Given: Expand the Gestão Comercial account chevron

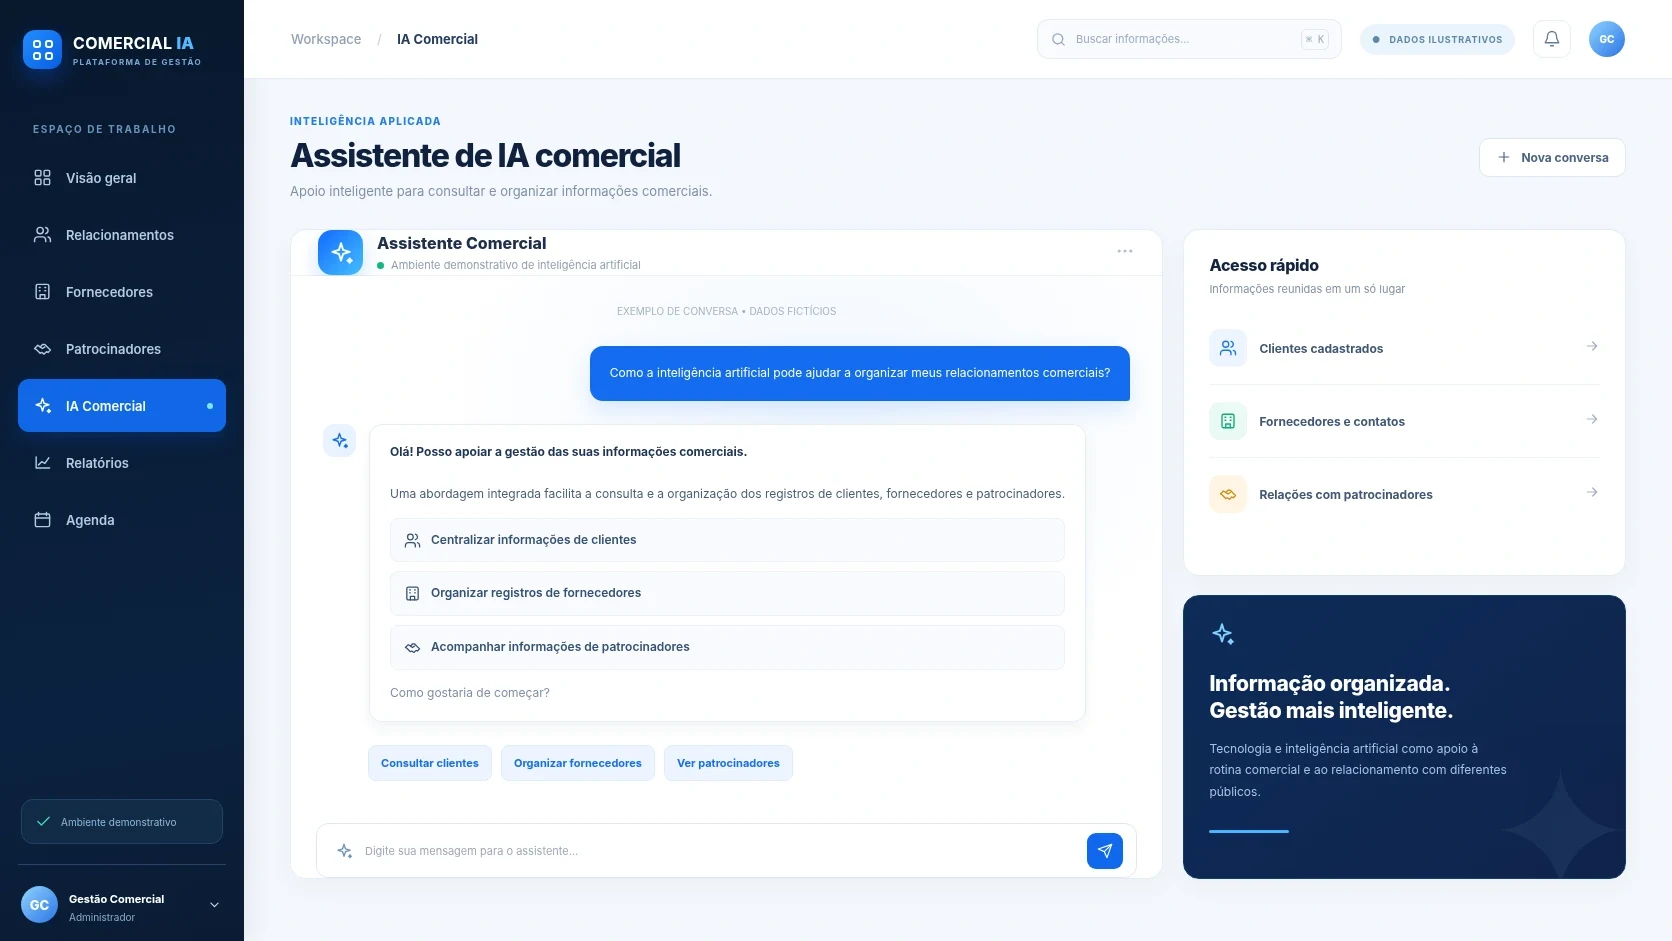Looking at the screenshot, I should point(214,905).
